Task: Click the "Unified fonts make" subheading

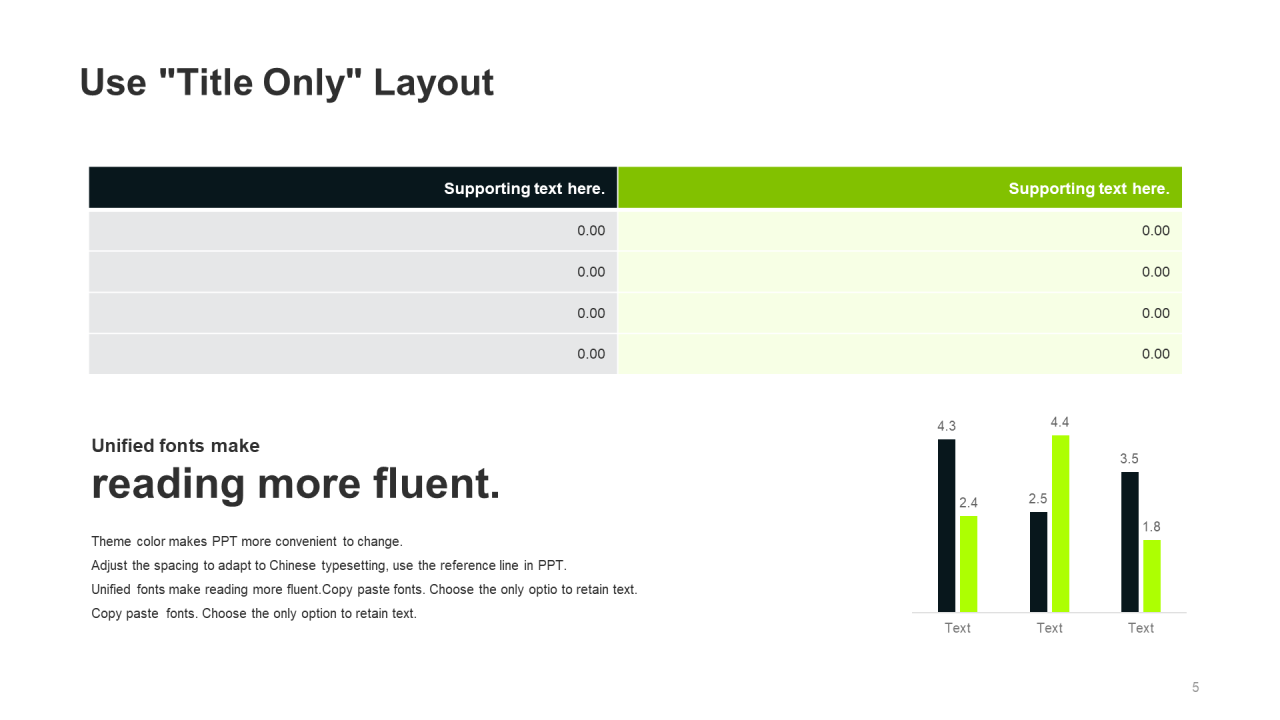Action: point(175,446)
